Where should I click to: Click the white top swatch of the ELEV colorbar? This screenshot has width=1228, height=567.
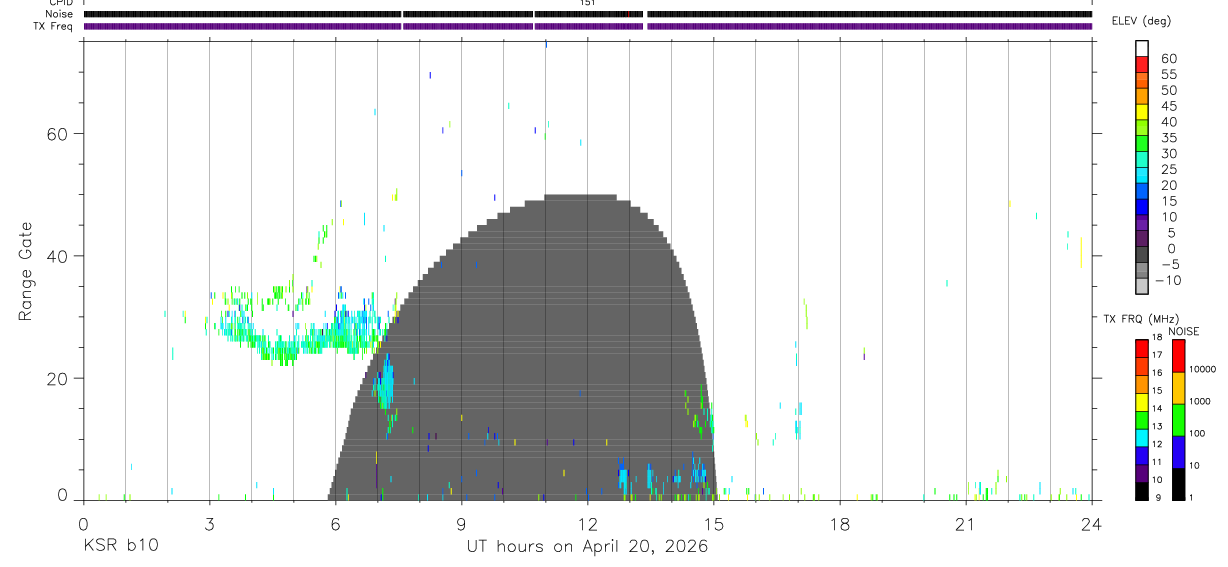1142,48
